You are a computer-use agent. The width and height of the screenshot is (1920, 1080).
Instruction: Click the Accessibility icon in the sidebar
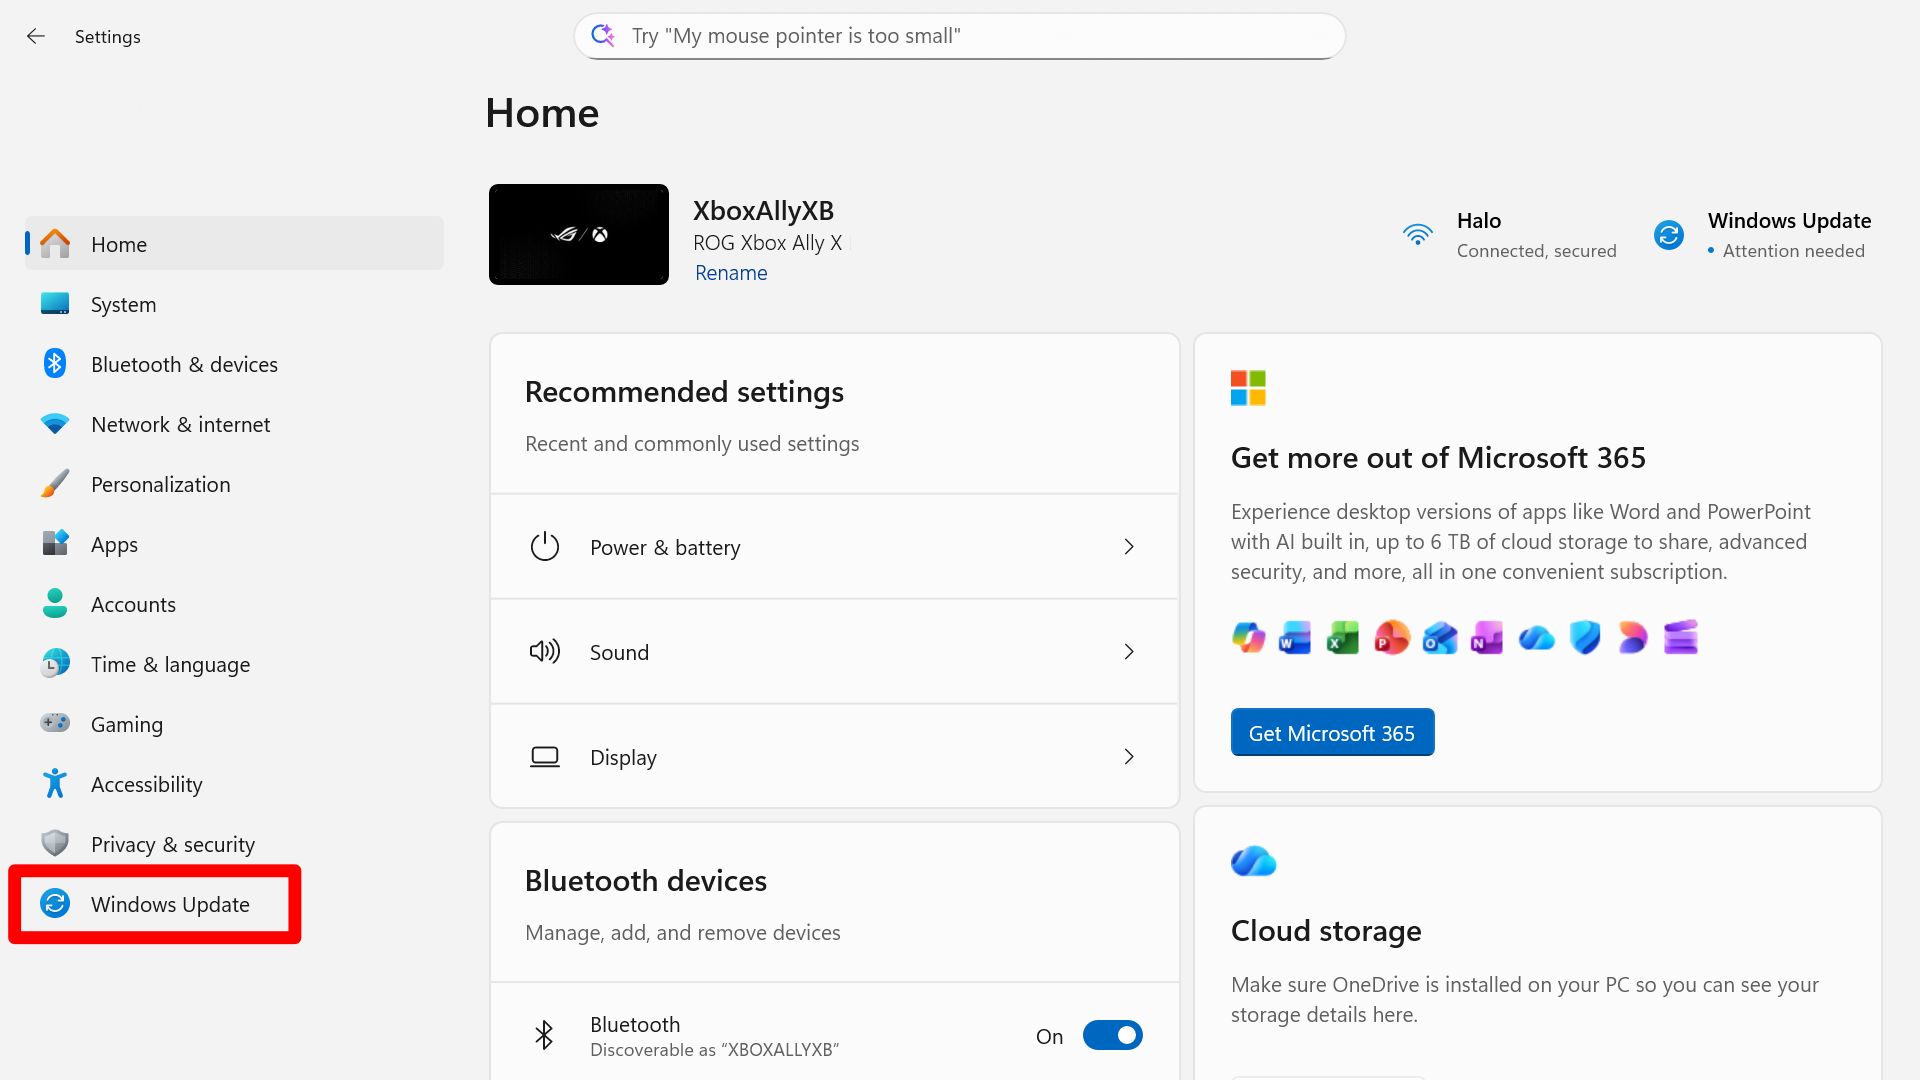pos(55,784)
